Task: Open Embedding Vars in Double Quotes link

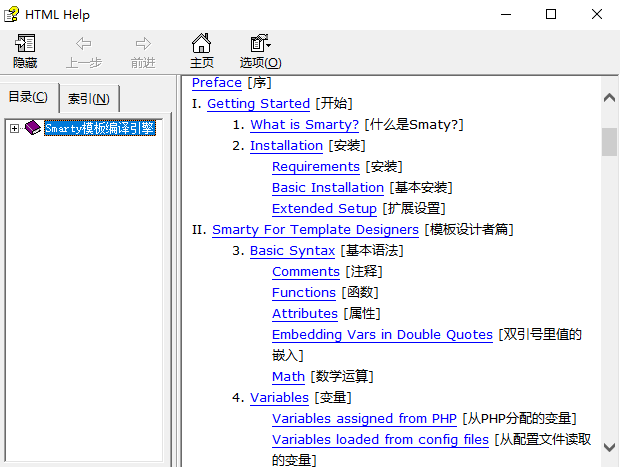Action: (382, 335)
